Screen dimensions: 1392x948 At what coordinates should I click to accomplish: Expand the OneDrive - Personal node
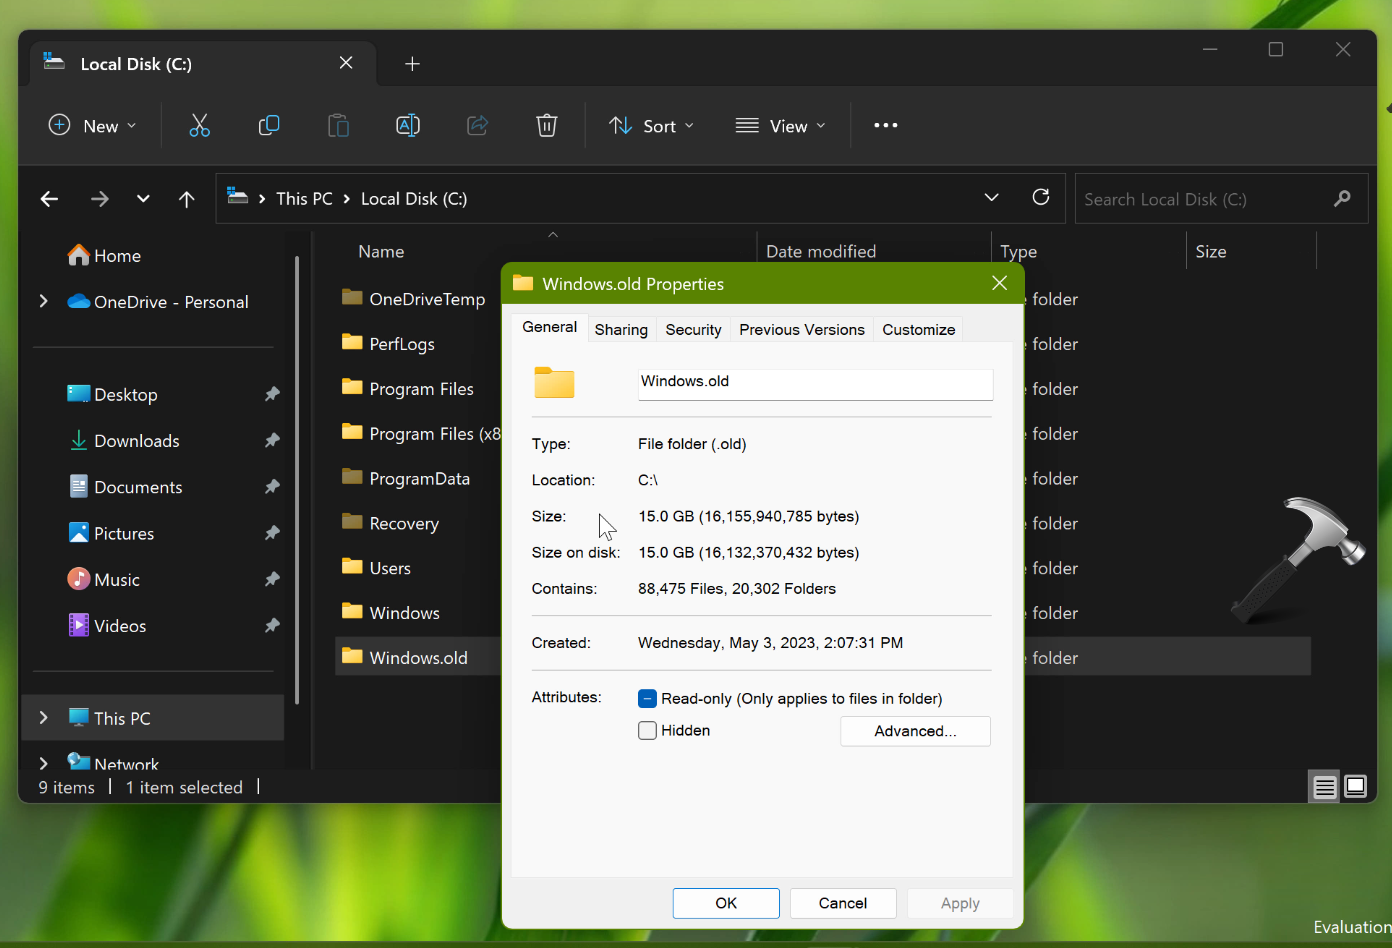coord(43,301)
